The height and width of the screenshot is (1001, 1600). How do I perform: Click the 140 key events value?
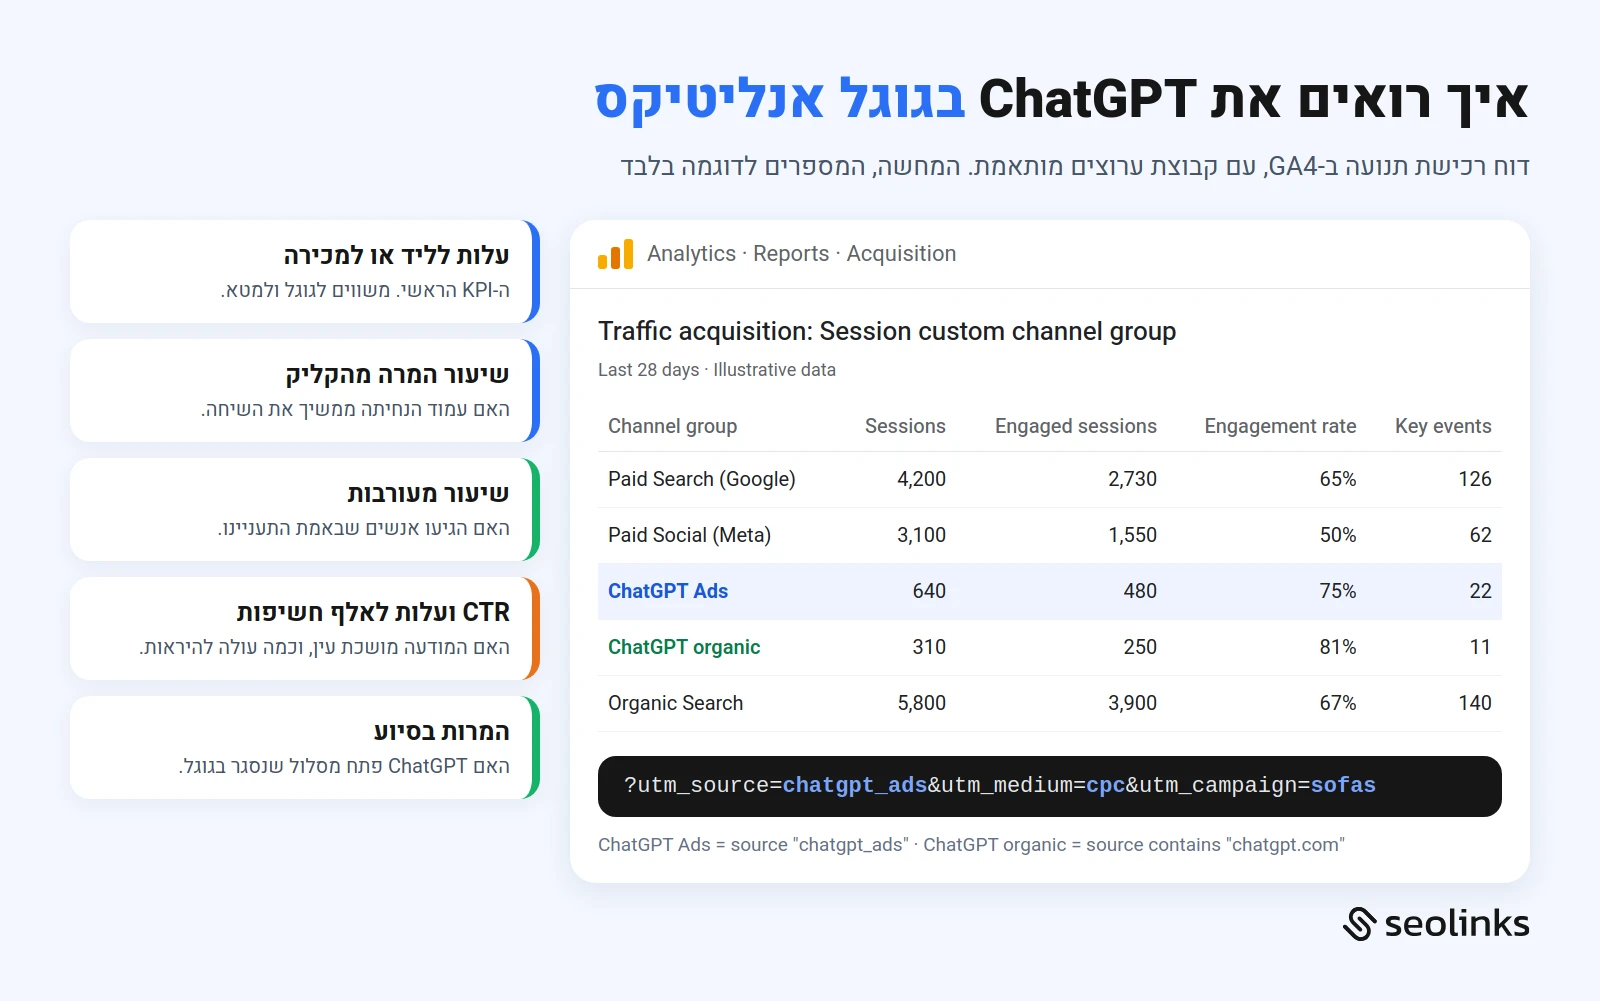coord(1475,703)
